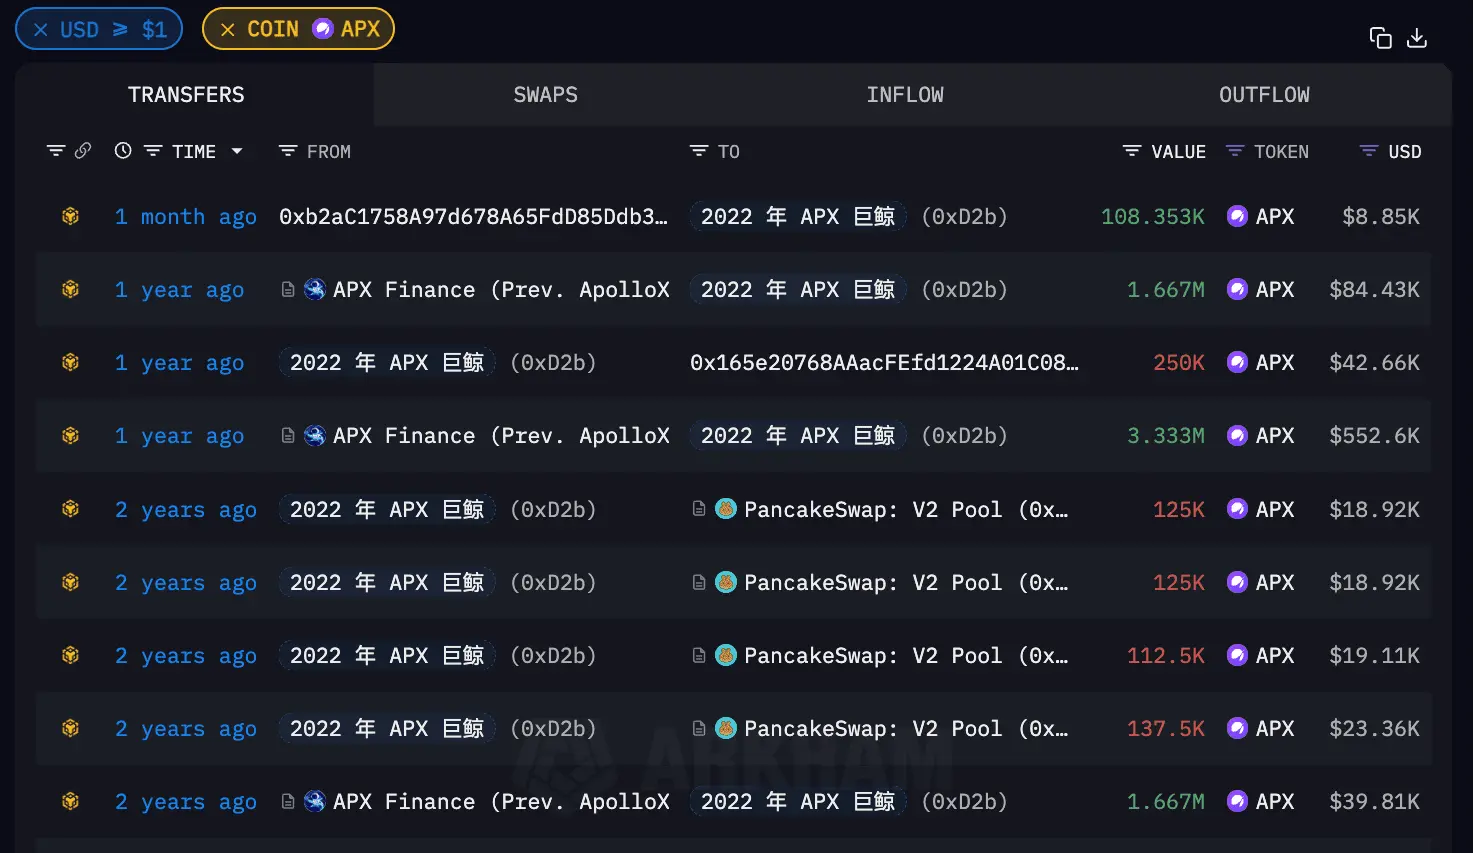Open the chain filter icon in the header

tap(56, 151)
